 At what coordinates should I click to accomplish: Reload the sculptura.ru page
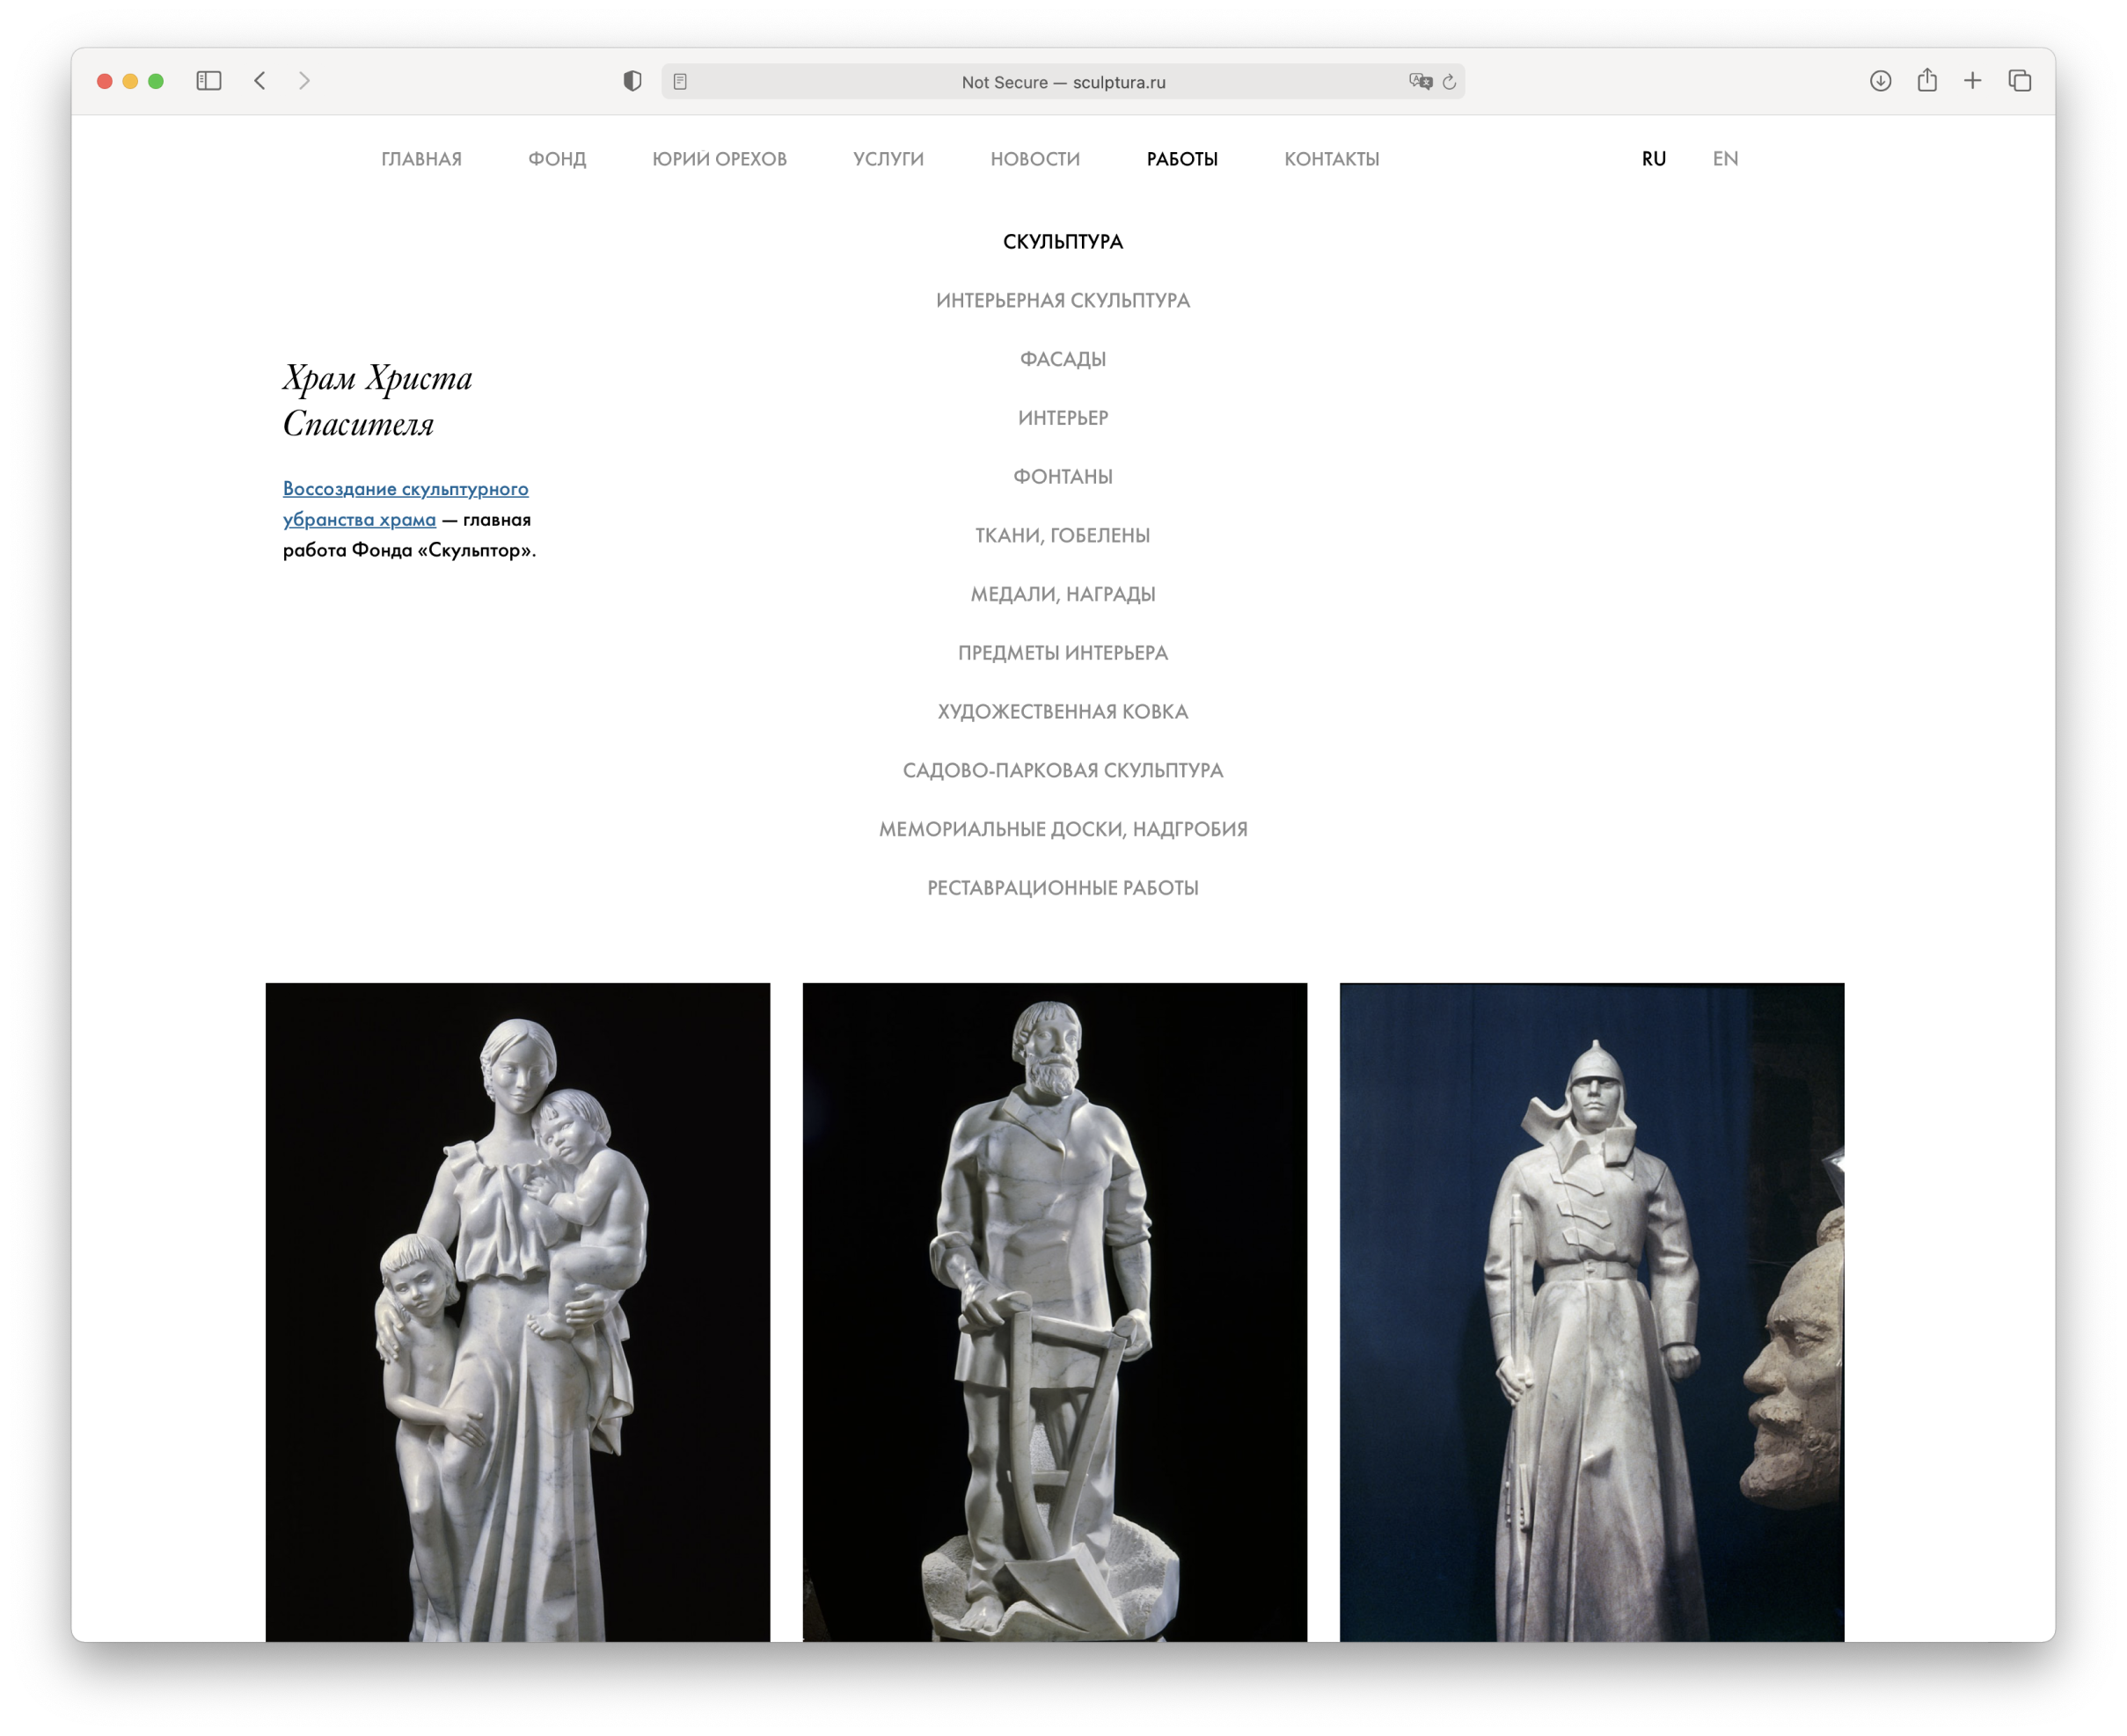point(1449,82)
